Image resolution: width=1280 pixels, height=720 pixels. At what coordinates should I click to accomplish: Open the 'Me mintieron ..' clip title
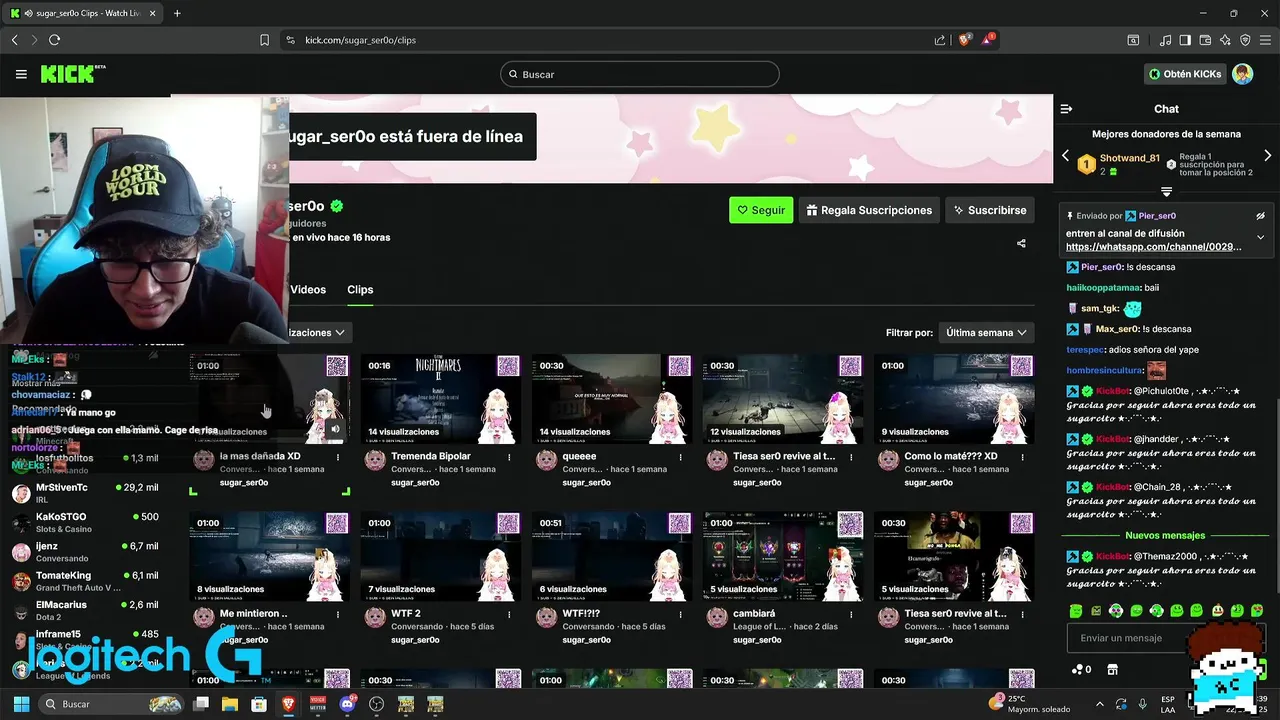point(254,613)
